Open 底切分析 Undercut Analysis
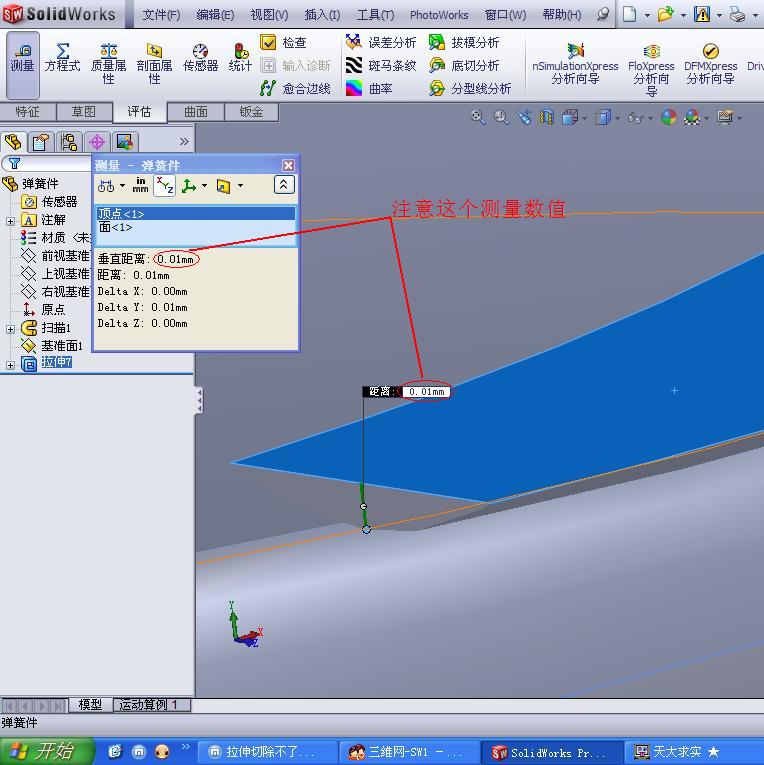Screen dimensions: 764x765 point(464,65)
